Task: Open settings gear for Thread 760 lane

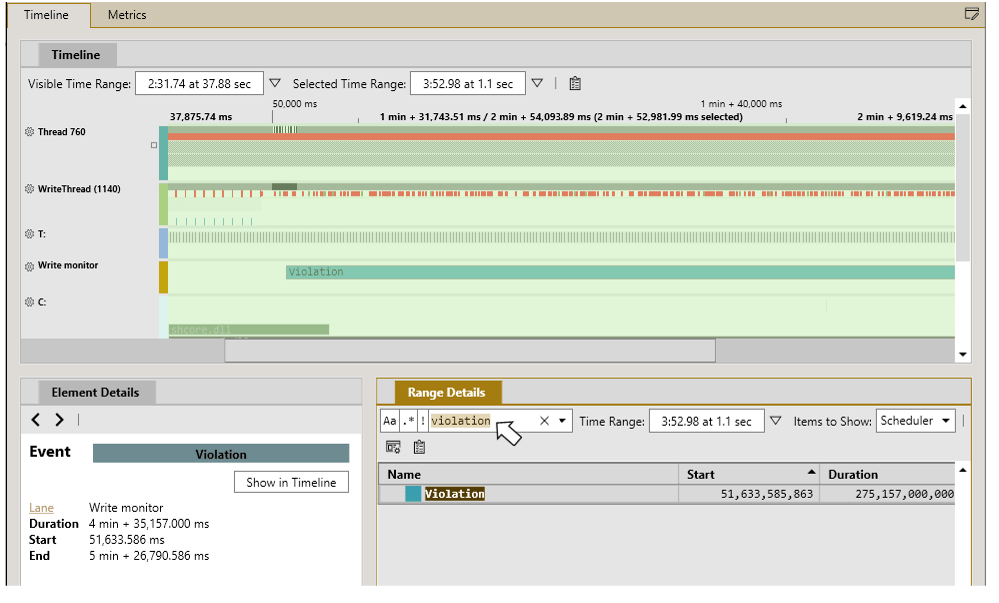Action: (x=29, y=132)
